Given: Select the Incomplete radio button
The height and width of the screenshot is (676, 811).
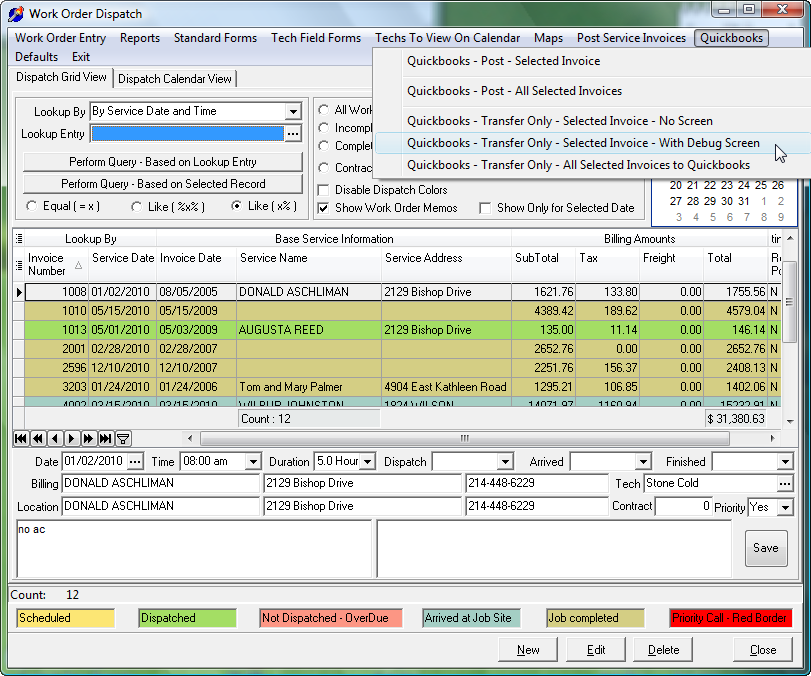Looking at the screenshot, I should coord(324,128).
